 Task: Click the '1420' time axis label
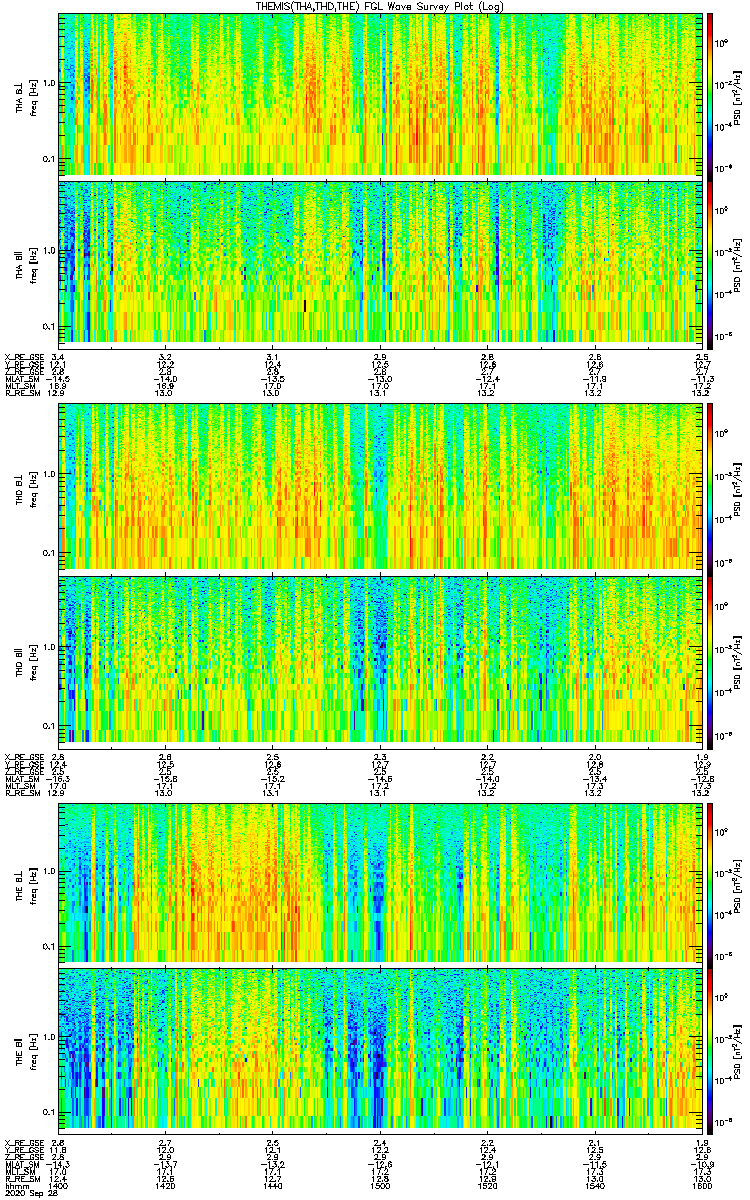tap(166, 1185)
